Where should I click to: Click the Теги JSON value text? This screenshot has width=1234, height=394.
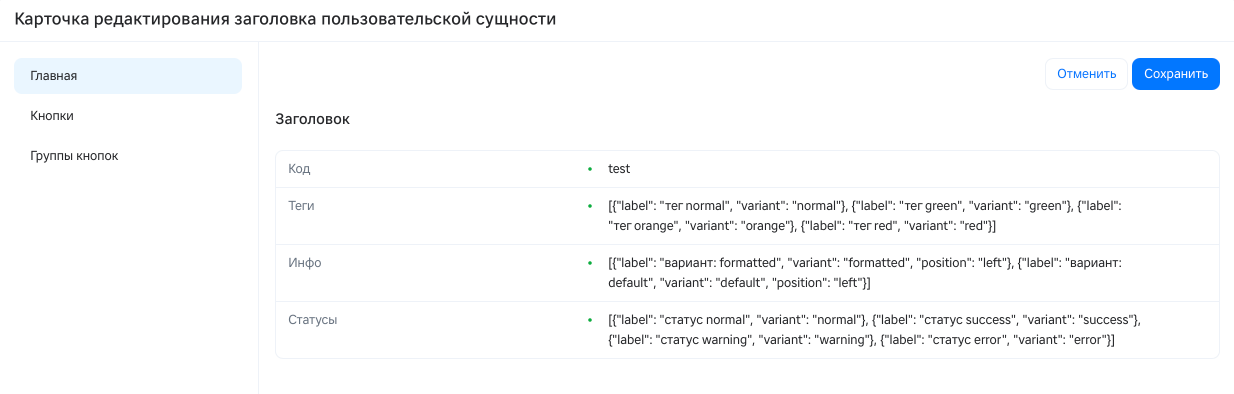[x=866, y=216]
